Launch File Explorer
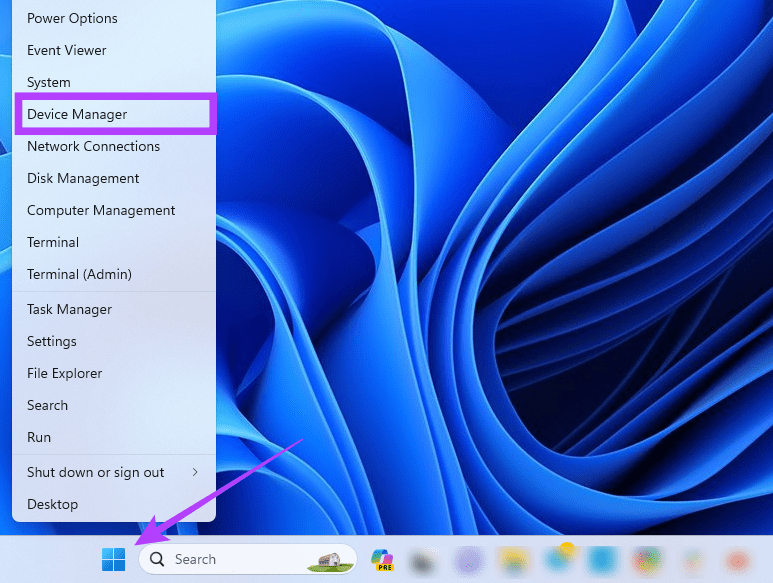 tap(65, 373)
